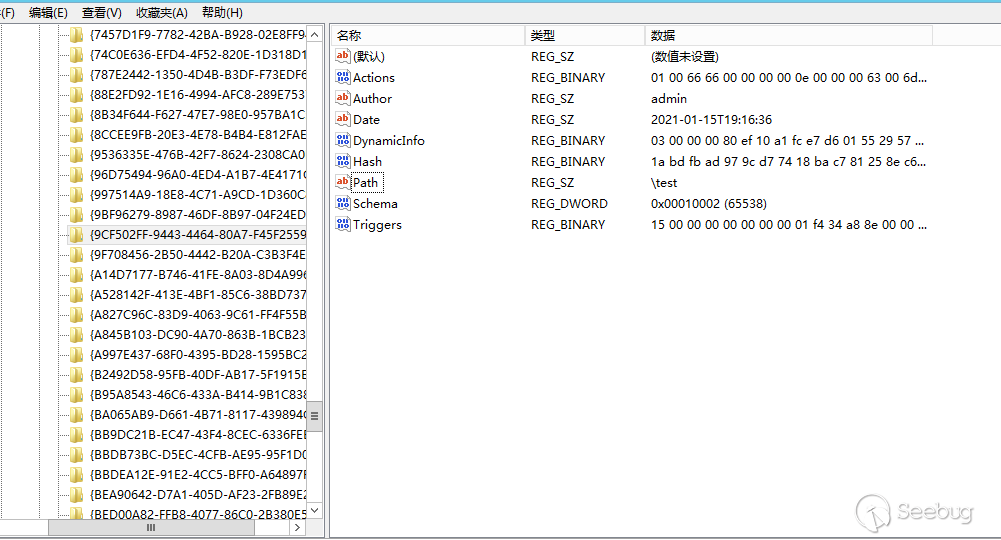Click folder icon of {A14D7177-B746 key

coord(77,274)
